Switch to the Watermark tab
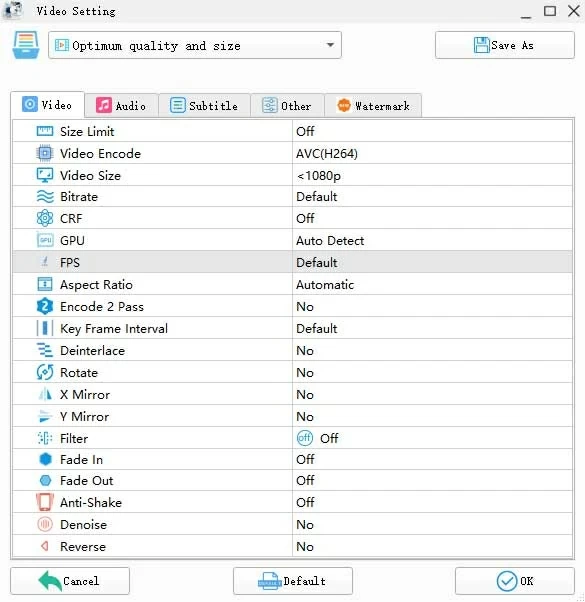This screenshot has width=585, height=602. [x=373, y=106]
